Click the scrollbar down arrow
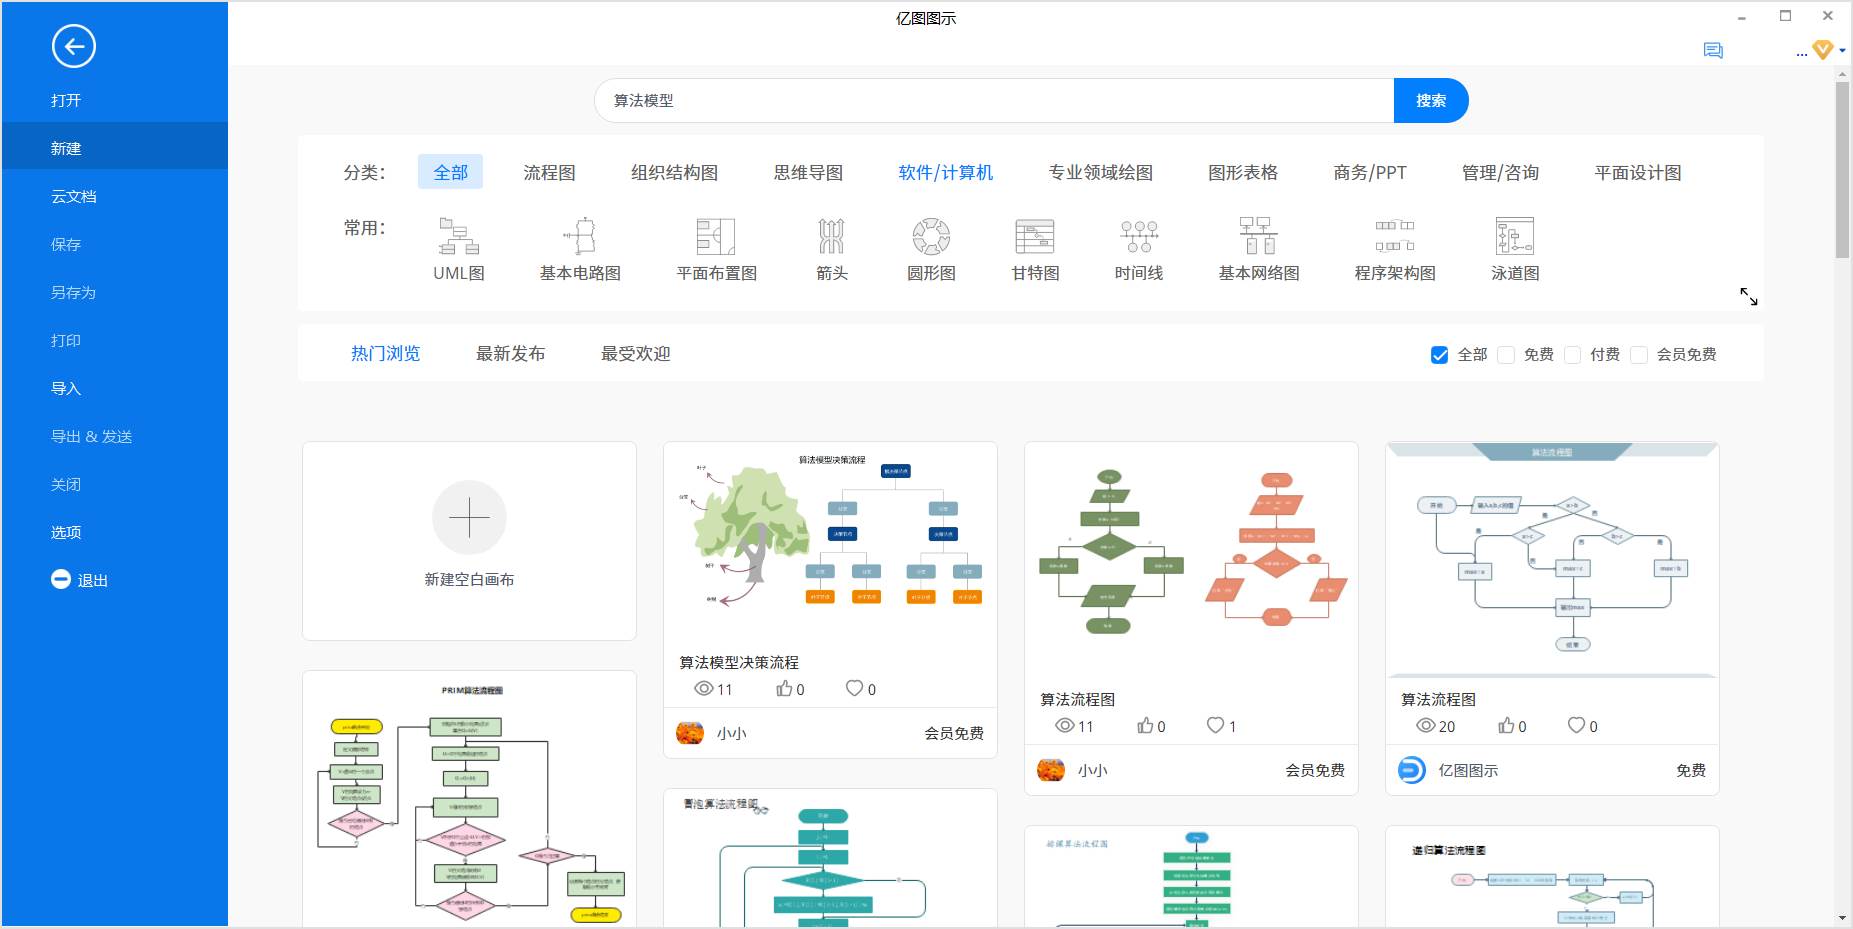The image size is (1853, 929). point(1842,918)
